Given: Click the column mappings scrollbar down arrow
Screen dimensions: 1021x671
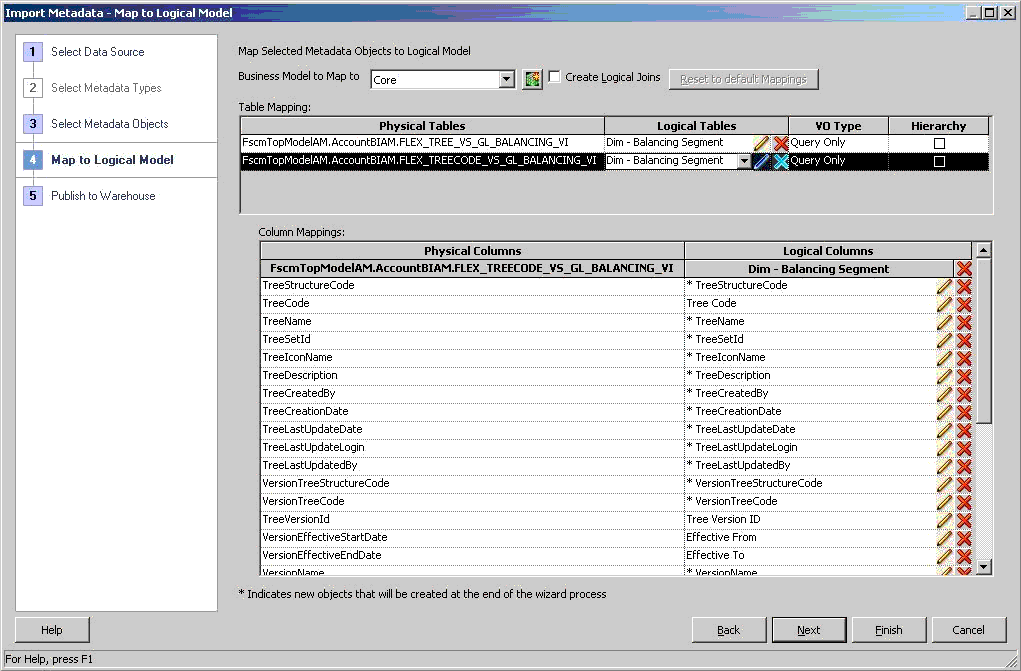Looking at the screenshot, I should (x=983, y=567).
